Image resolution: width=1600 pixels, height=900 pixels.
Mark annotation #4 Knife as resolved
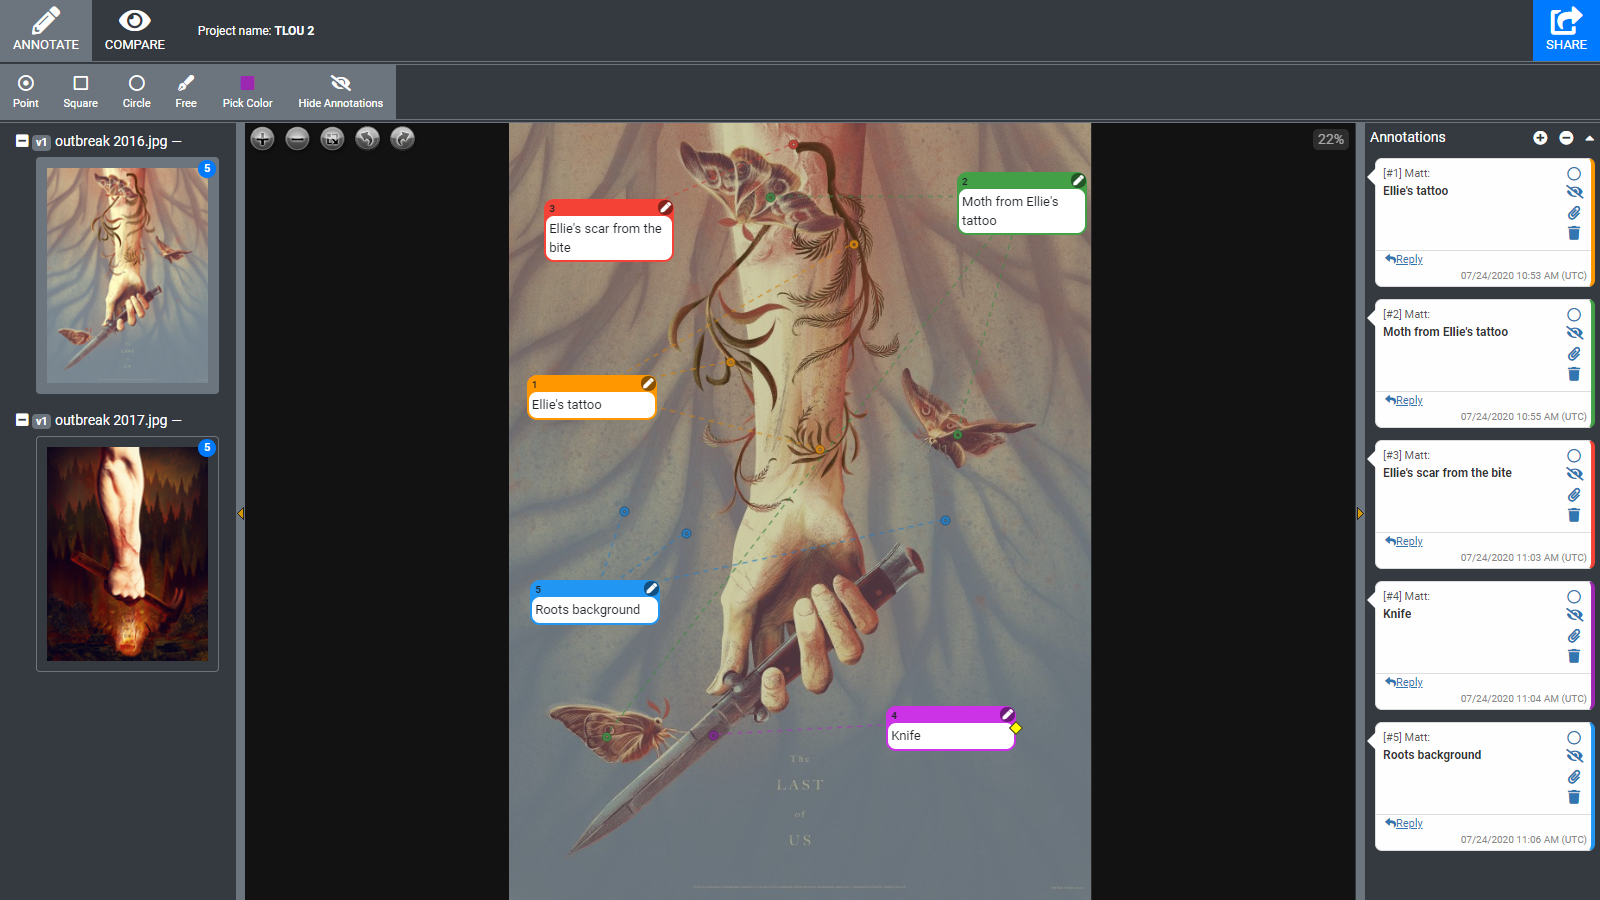pos(1574,597)
